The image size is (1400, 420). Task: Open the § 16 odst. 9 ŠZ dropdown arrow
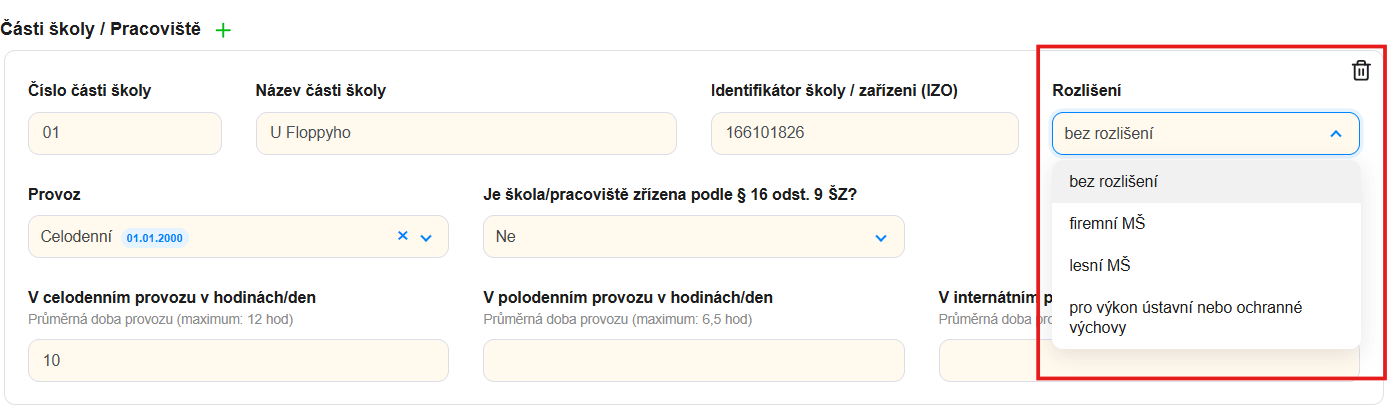(881, 237)
